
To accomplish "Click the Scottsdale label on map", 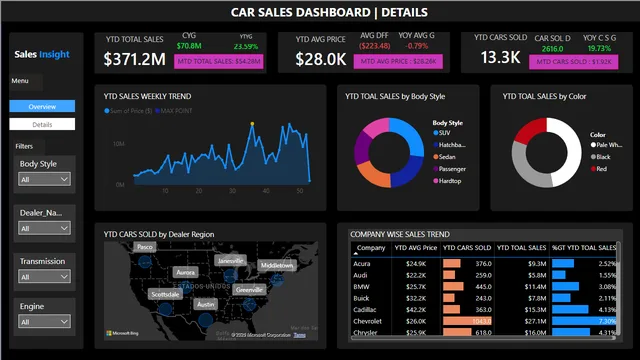I will click(x=165, y=294).
